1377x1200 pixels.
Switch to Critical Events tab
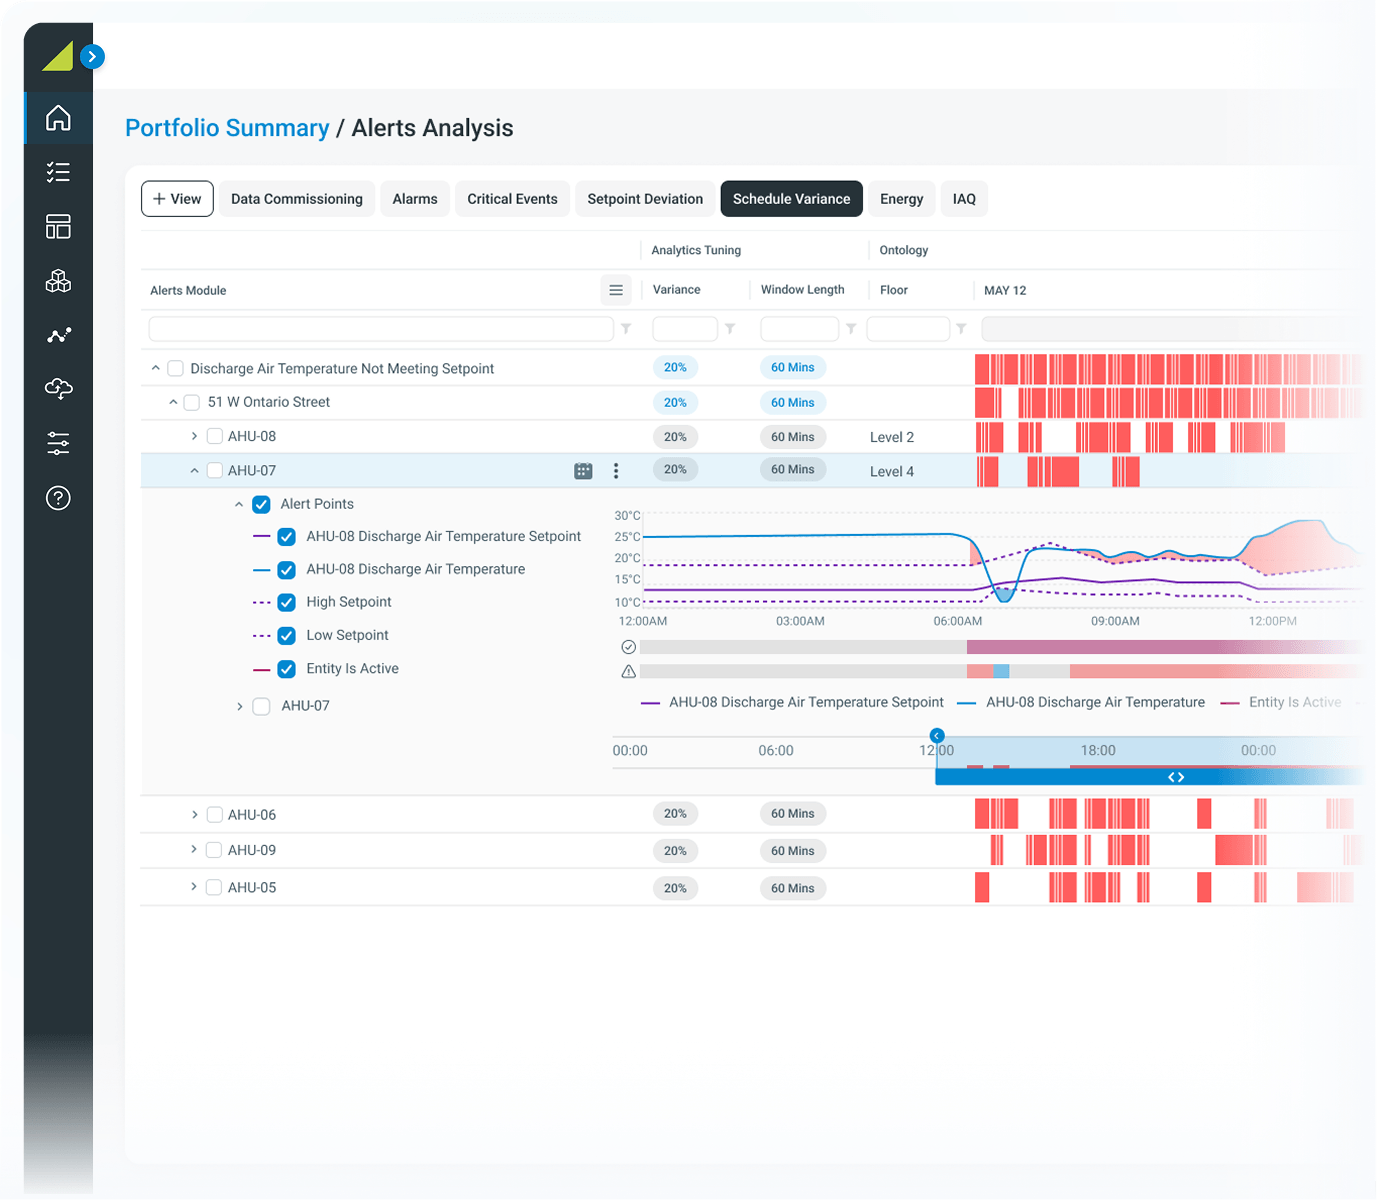point(512,199)
